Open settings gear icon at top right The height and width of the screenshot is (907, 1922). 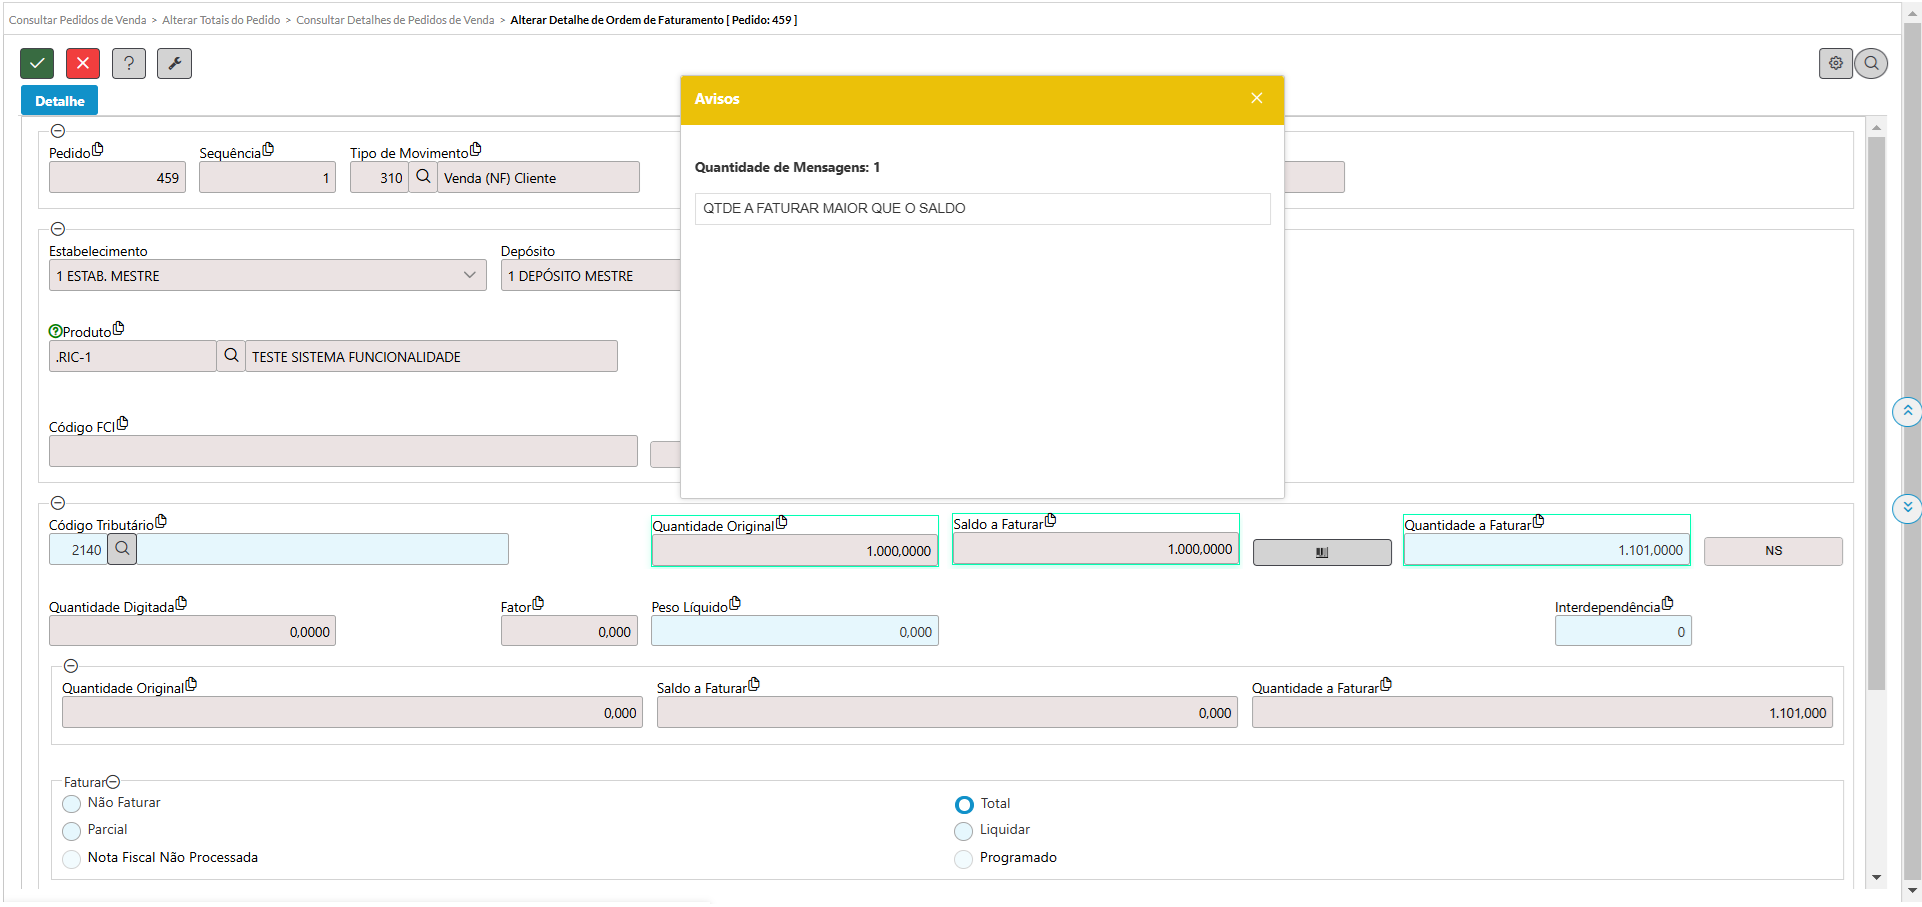pos(1835,63)
